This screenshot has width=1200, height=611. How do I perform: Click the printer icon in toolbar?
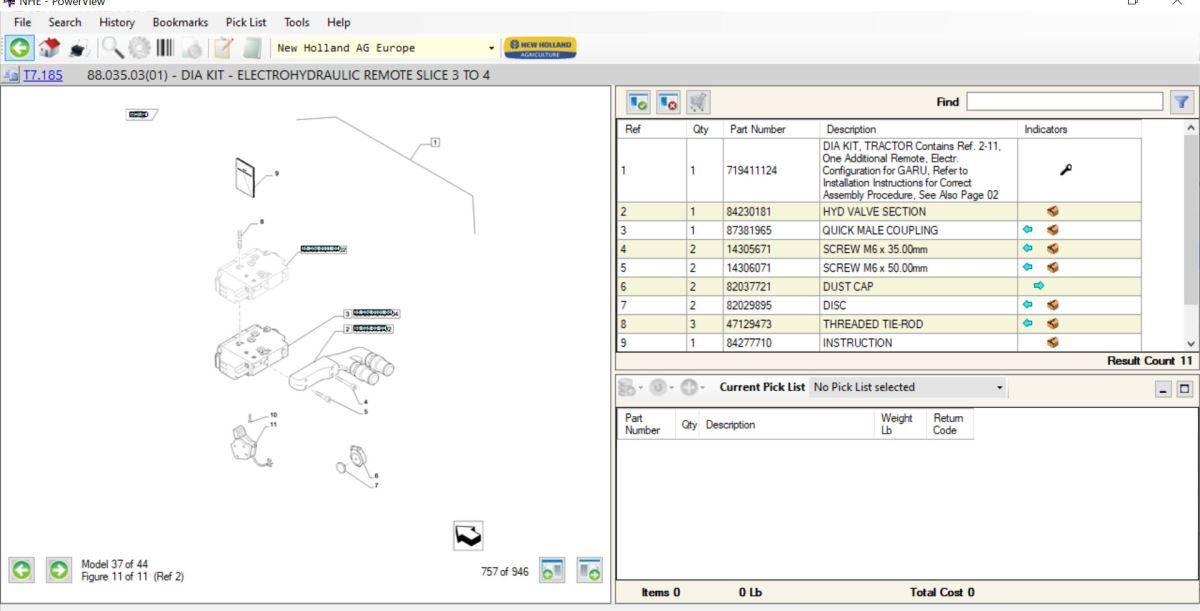(79, 48)
